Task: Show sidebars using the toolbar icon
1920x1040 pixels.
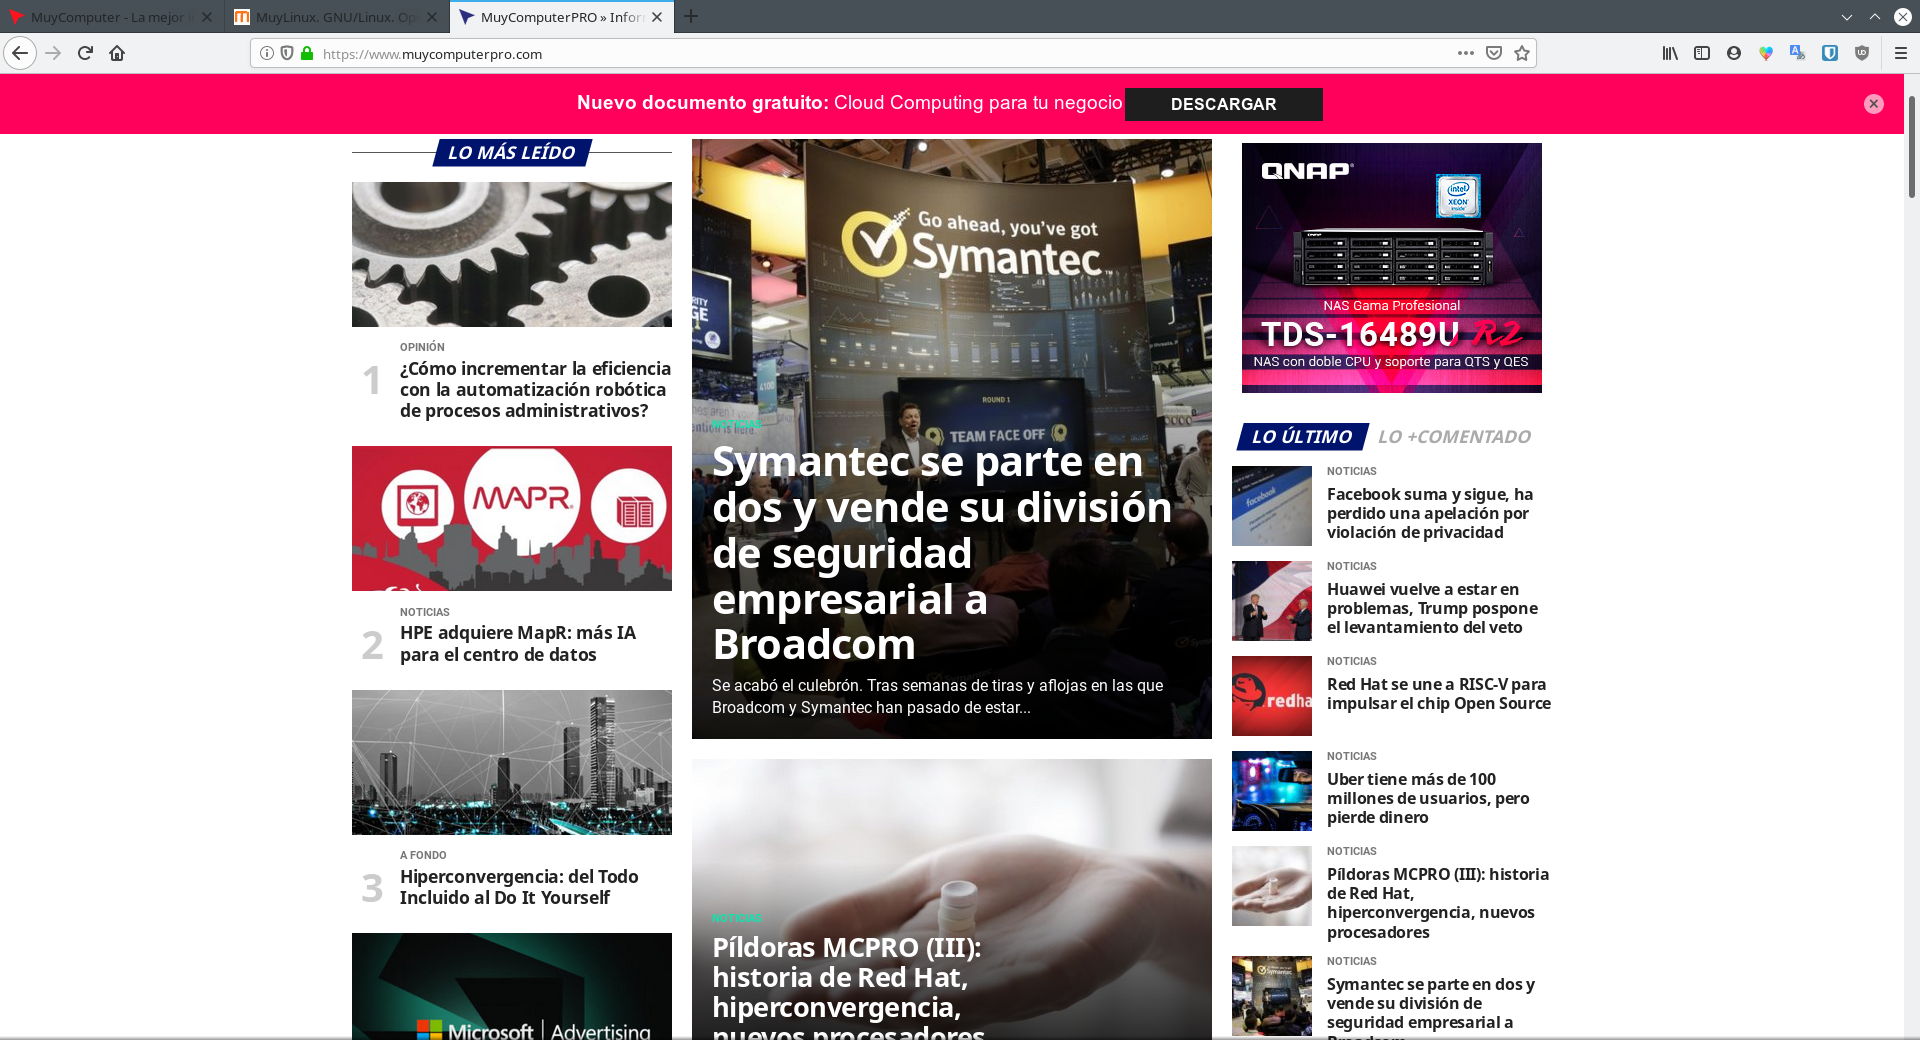Action: click(x=1702, y=53)
